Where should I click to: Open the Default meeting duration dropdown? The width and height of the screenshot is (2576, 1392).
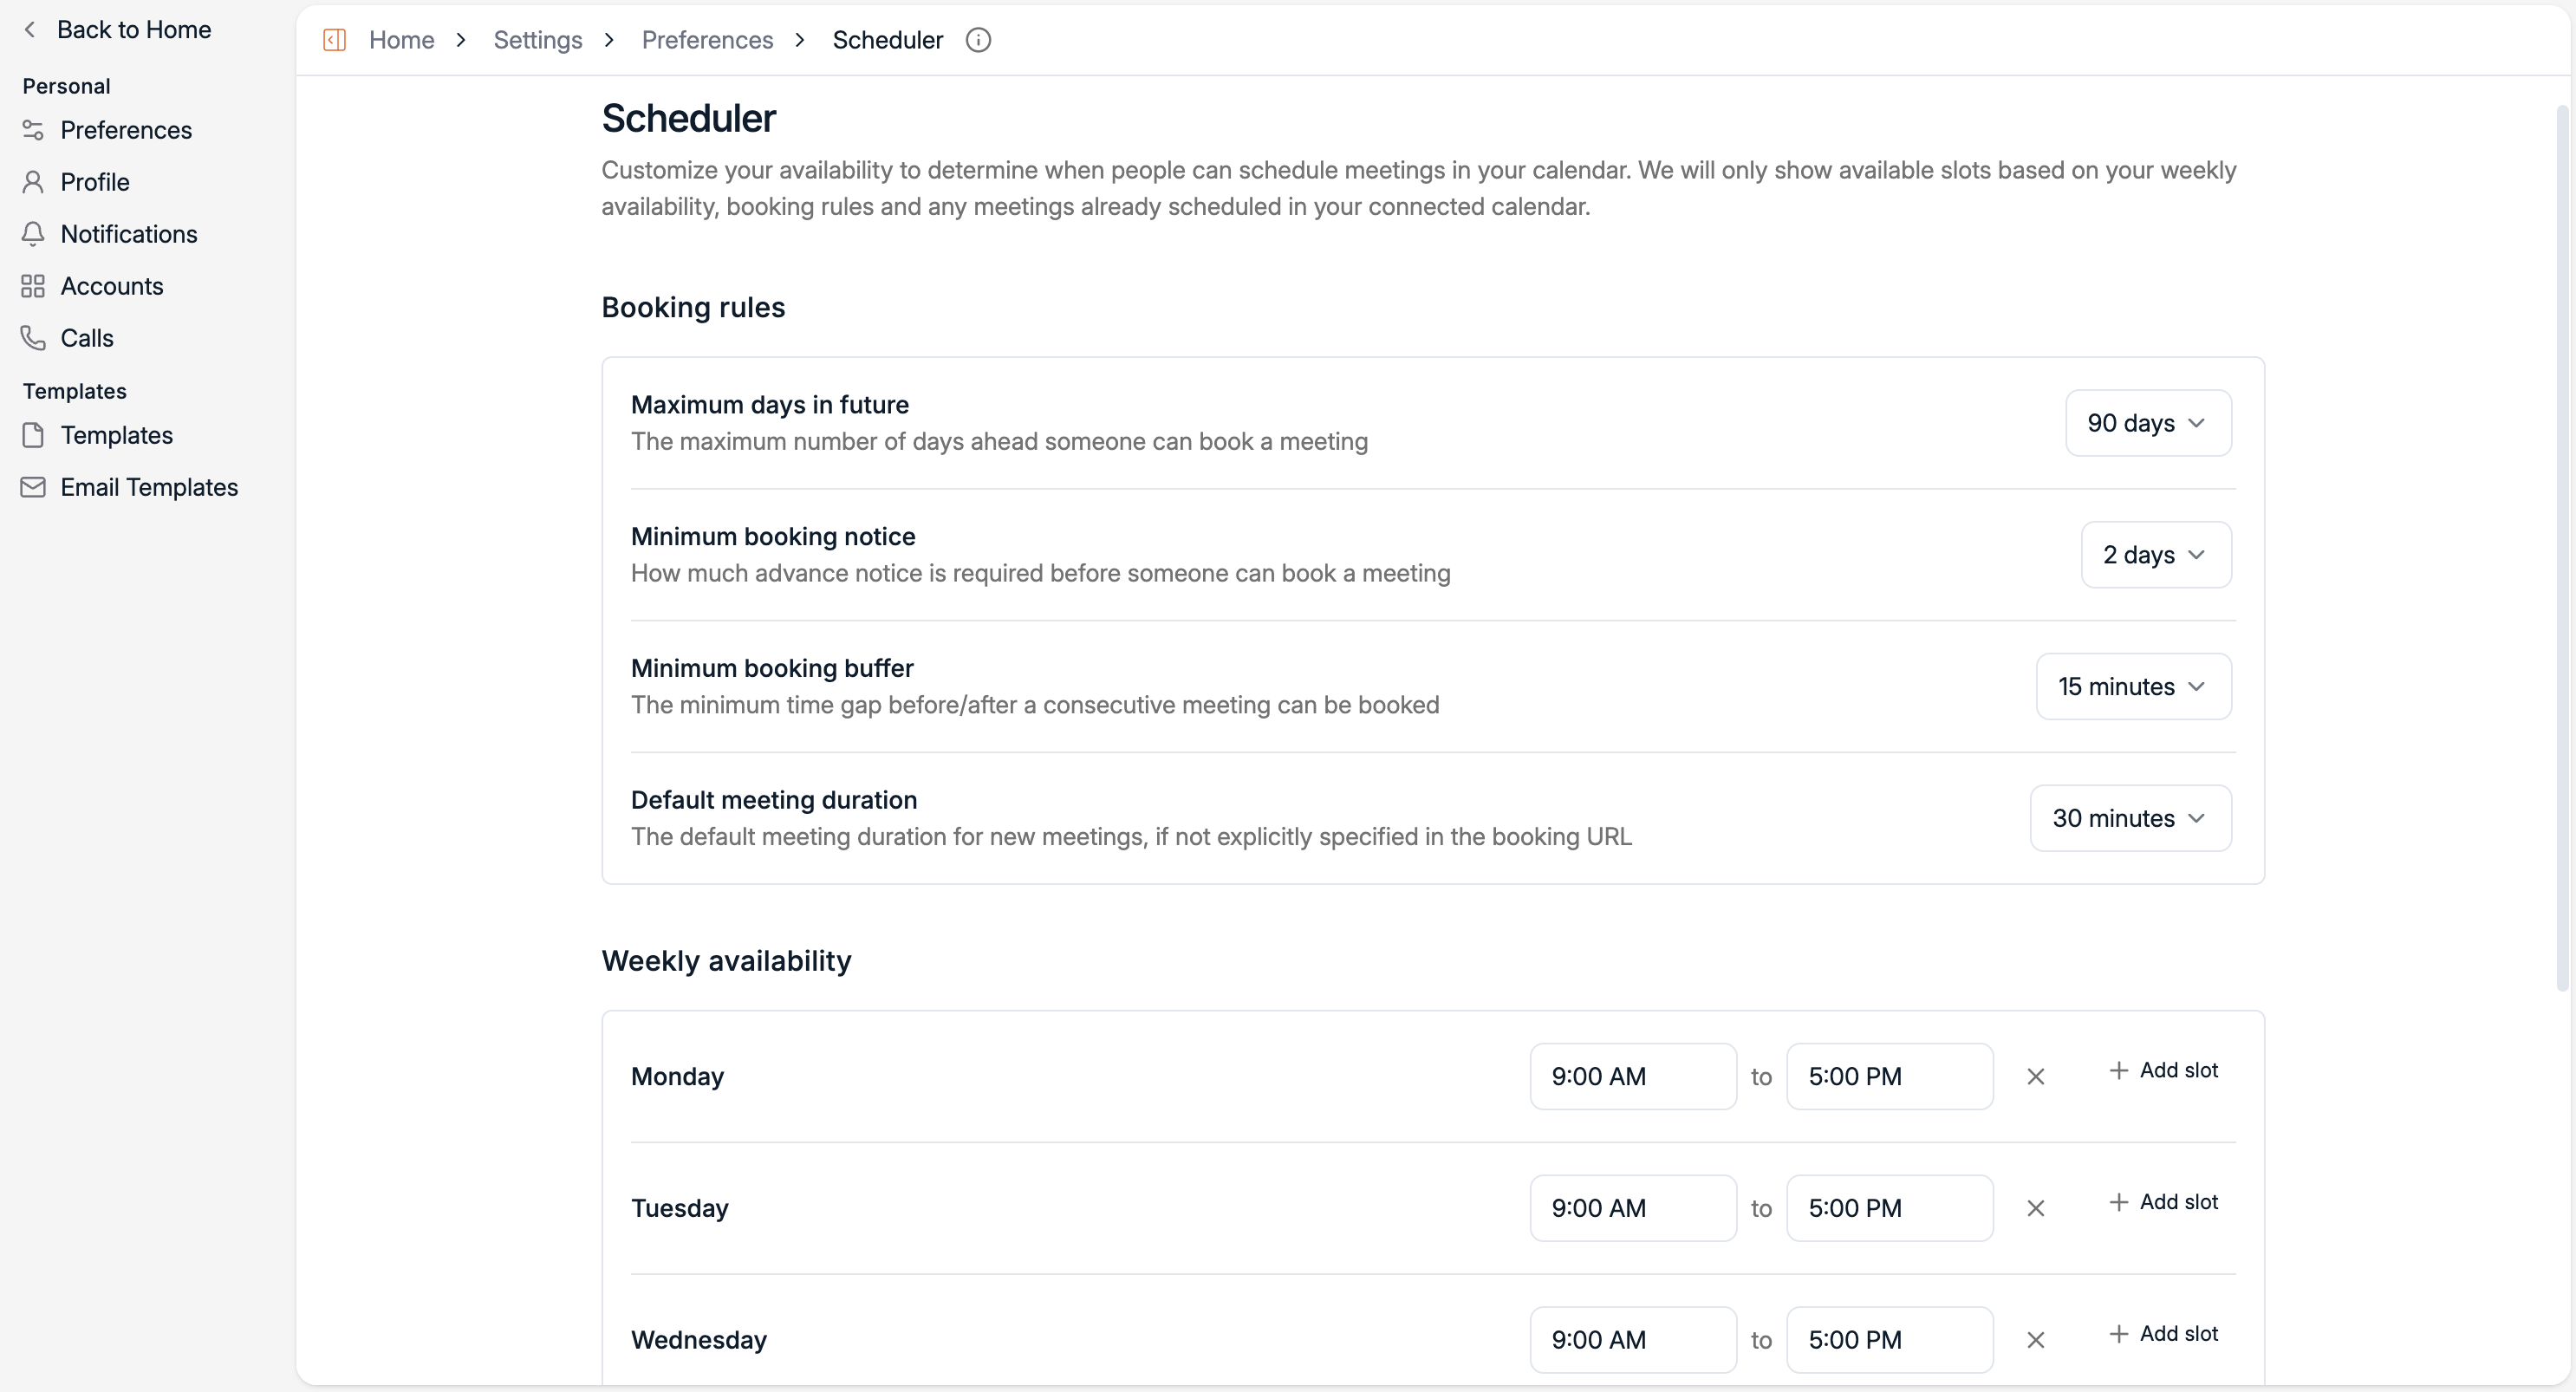pos(2130,818)
